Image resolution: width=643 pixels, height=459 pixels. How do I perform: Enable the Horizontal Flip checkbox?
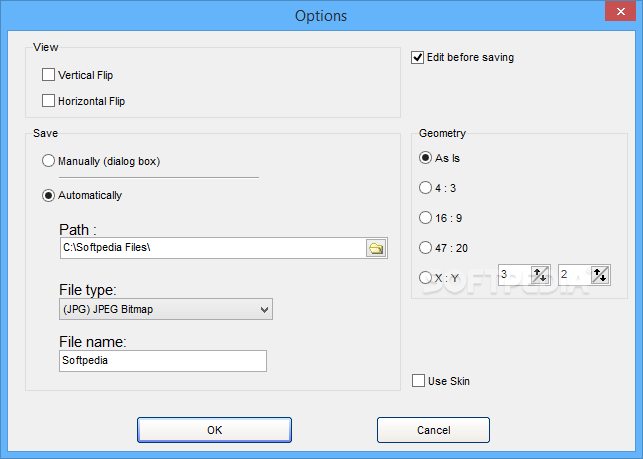(x=48, y=101)
